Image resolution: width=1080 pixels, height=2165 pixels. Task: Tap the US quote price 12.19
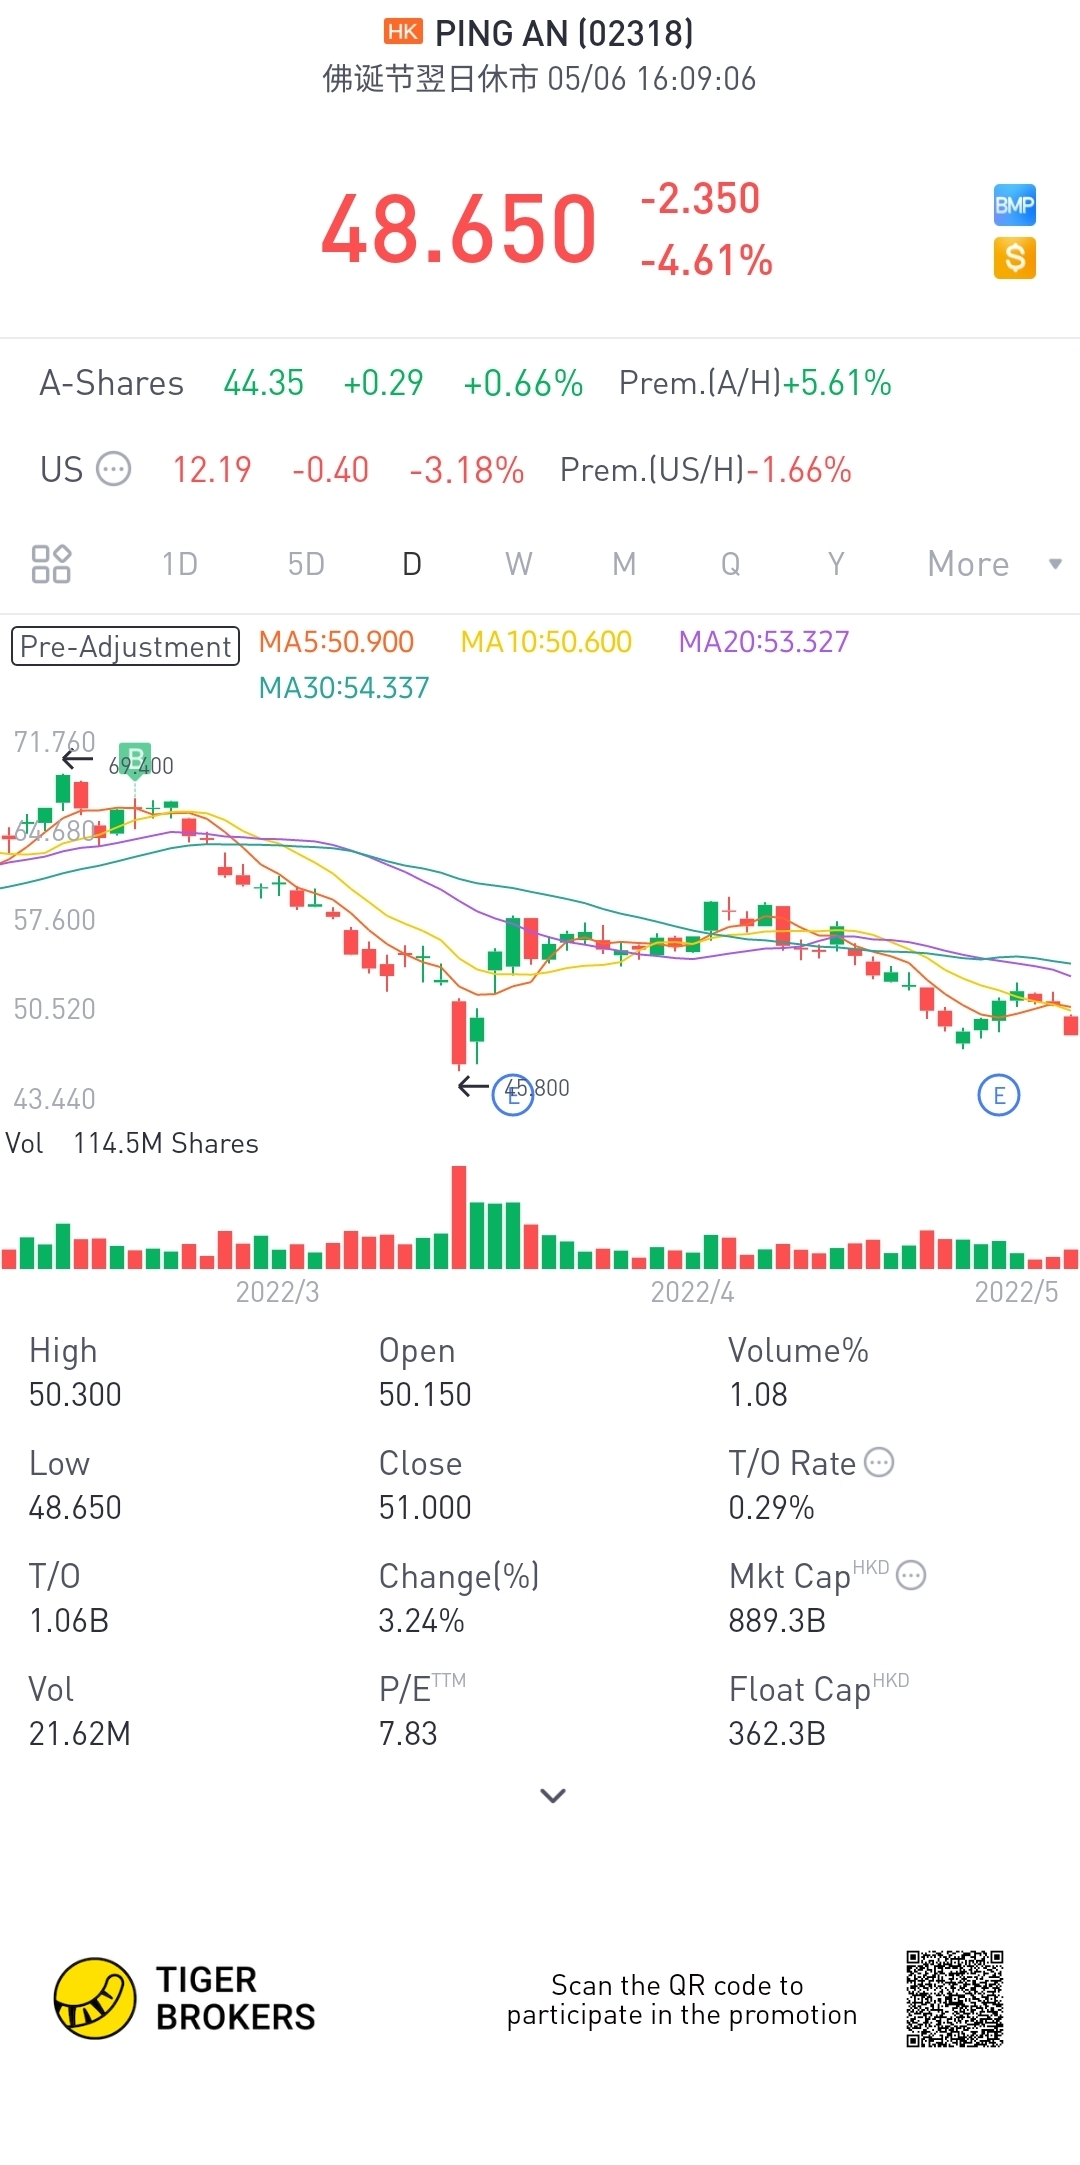(x=212, y=470)
